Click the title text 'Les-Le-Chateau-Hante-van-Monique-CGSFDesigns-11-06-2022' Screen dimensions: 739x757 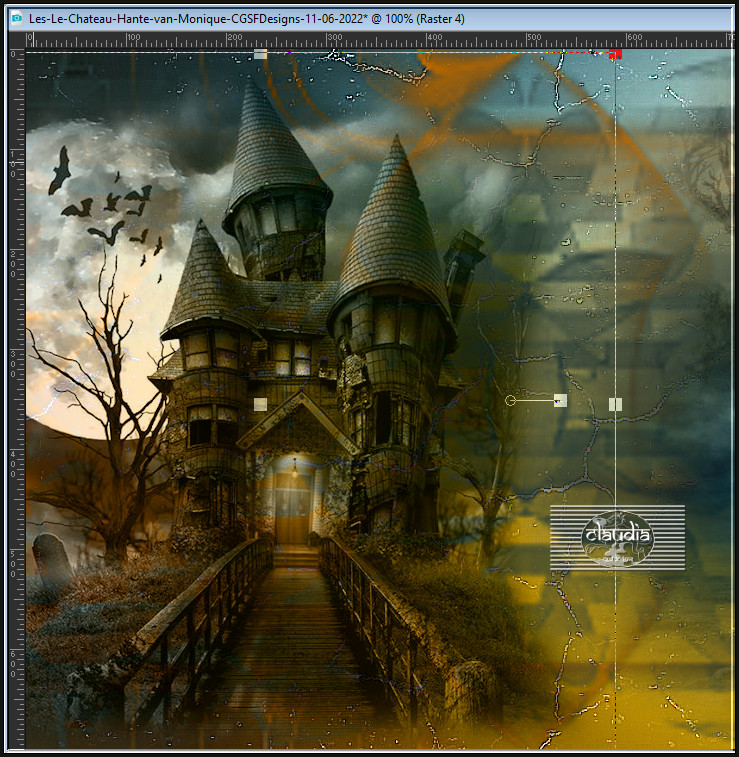[195, 19]
